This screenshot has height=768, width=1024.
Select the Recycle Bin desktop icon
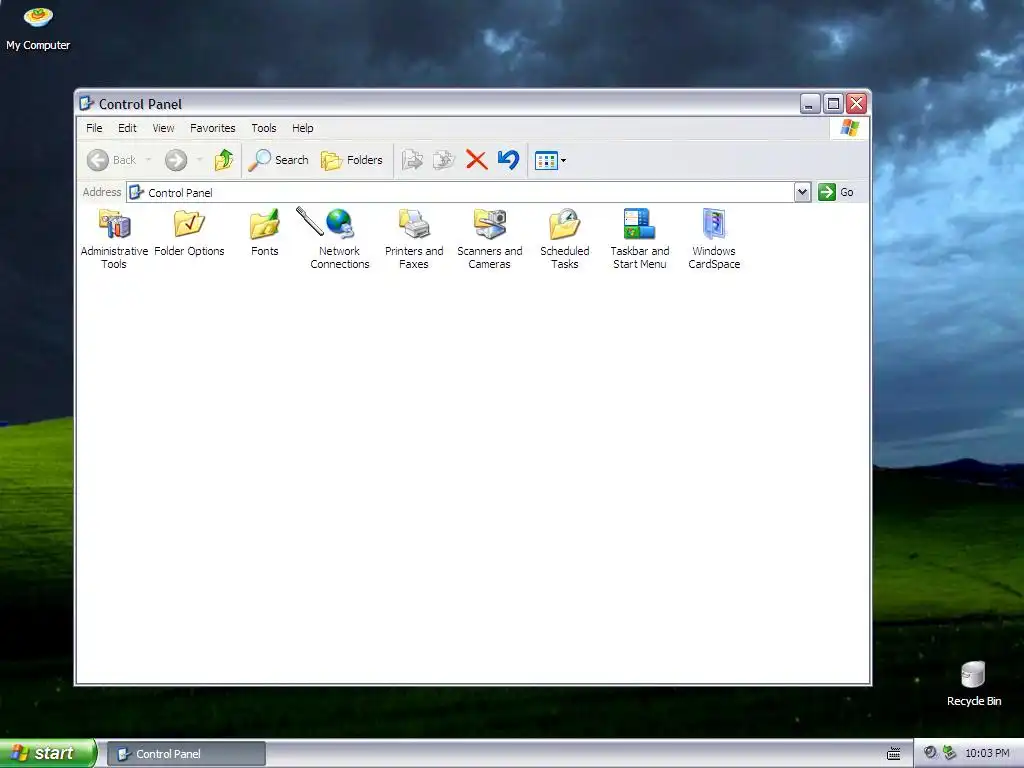[973, 684]
